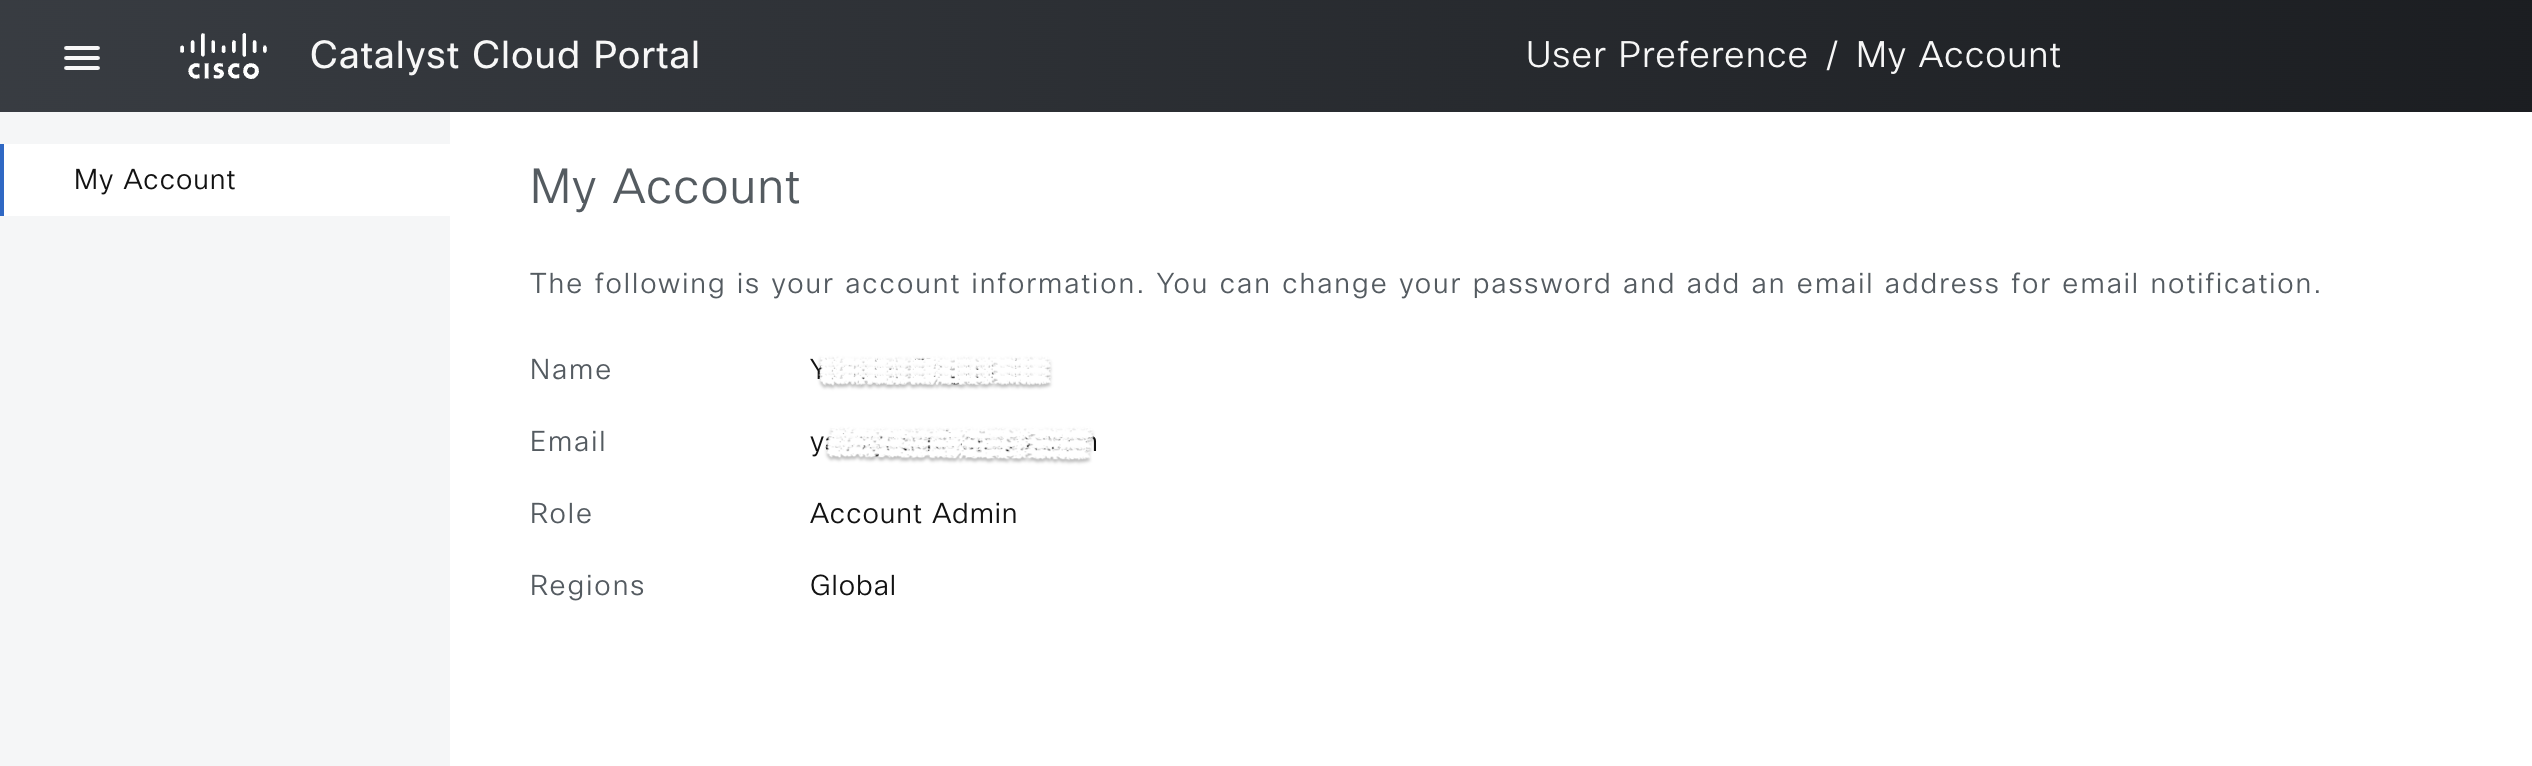
Task: Click the empty gray sidebar area
Action: click(x=225, y=480)
